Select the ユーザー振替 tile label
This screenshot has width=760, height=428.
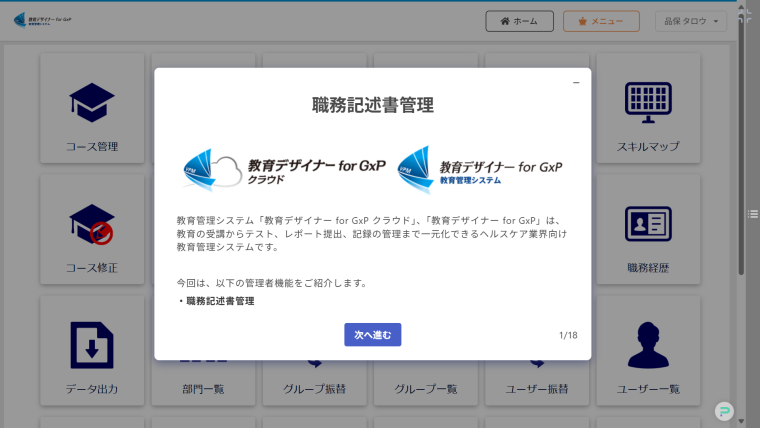coord(537,389)
